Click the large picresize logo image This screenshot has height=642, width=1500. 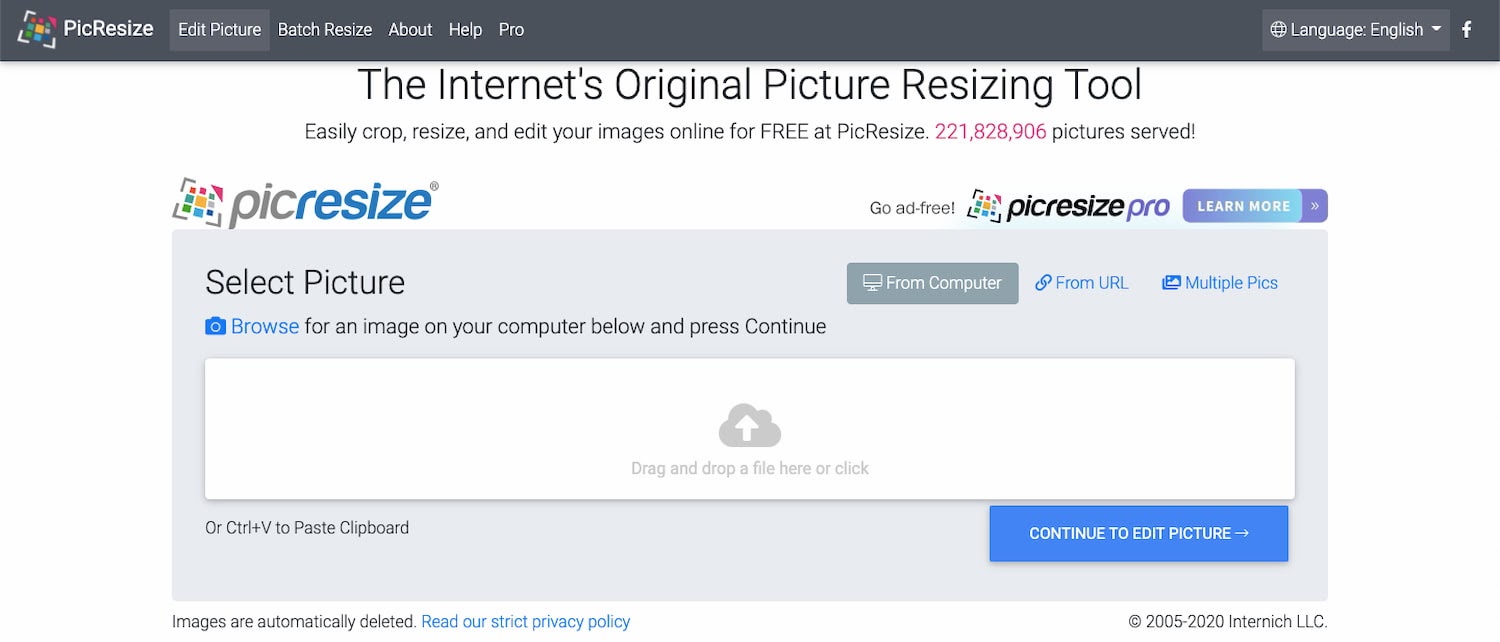[306, 203]
